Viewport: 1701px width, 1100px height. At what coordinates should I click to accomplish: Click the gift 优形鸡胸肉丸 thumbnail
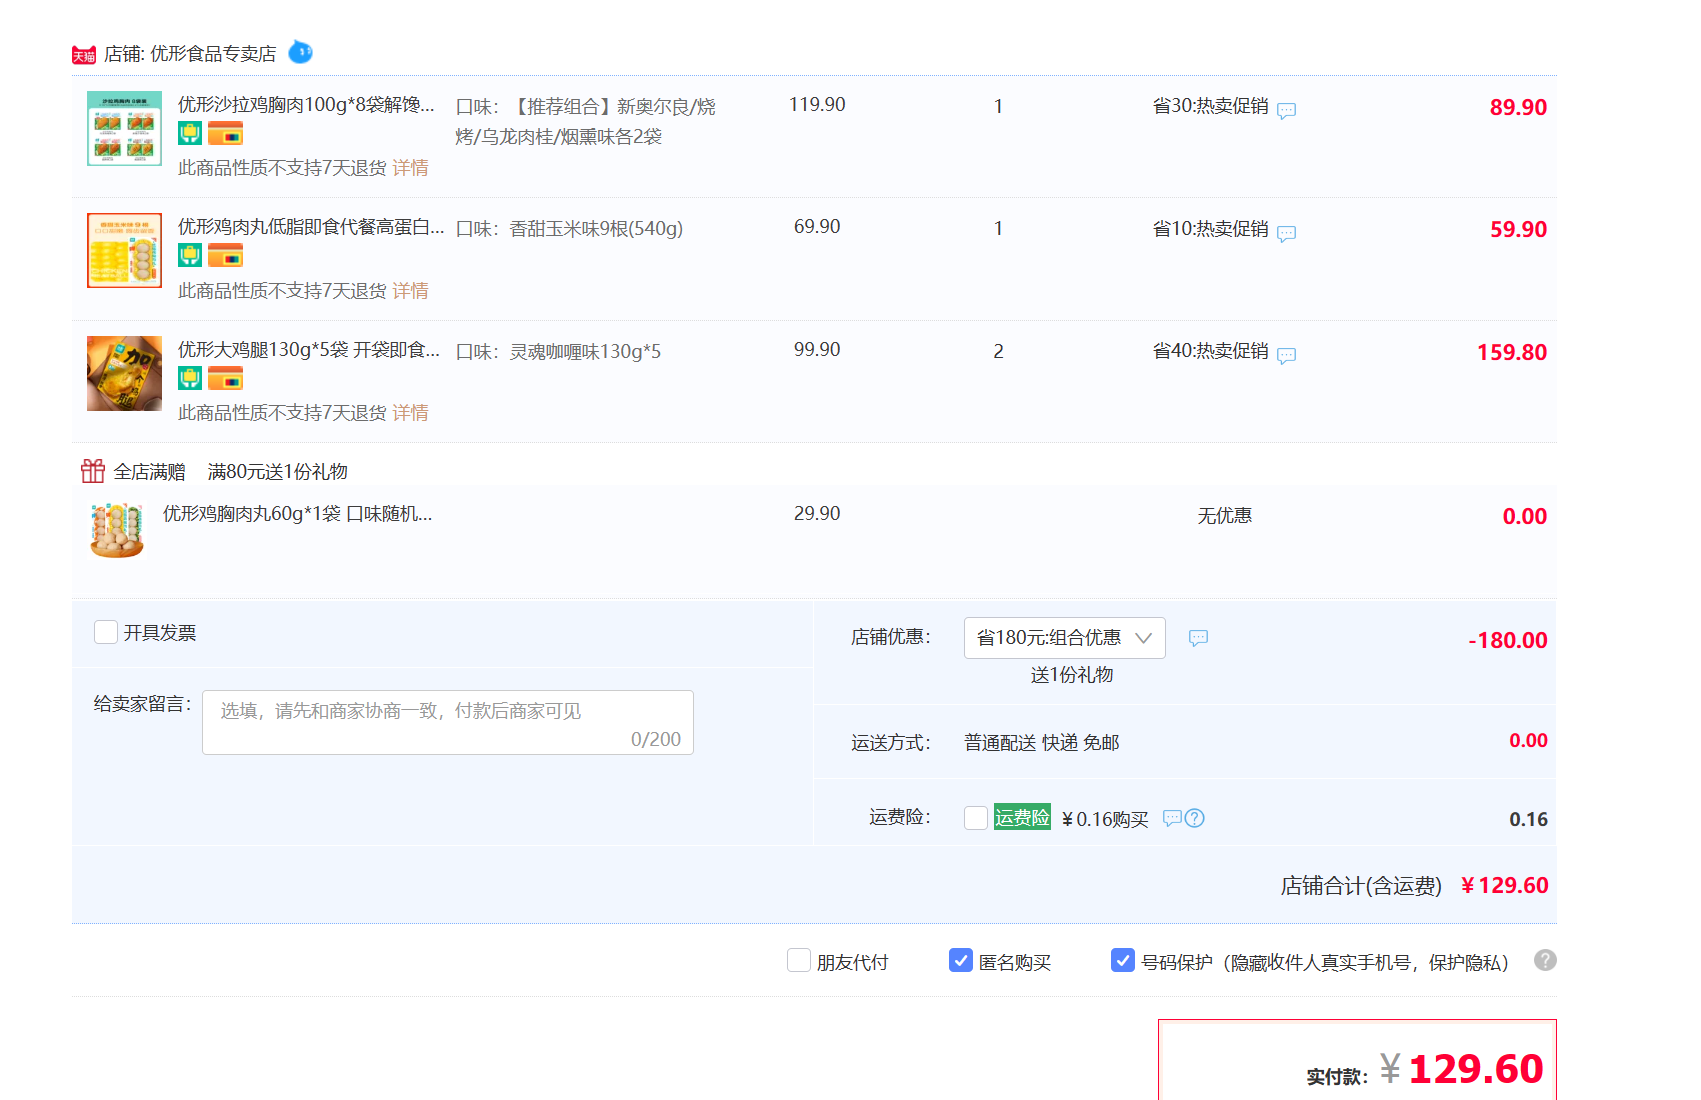click(117, 530)
